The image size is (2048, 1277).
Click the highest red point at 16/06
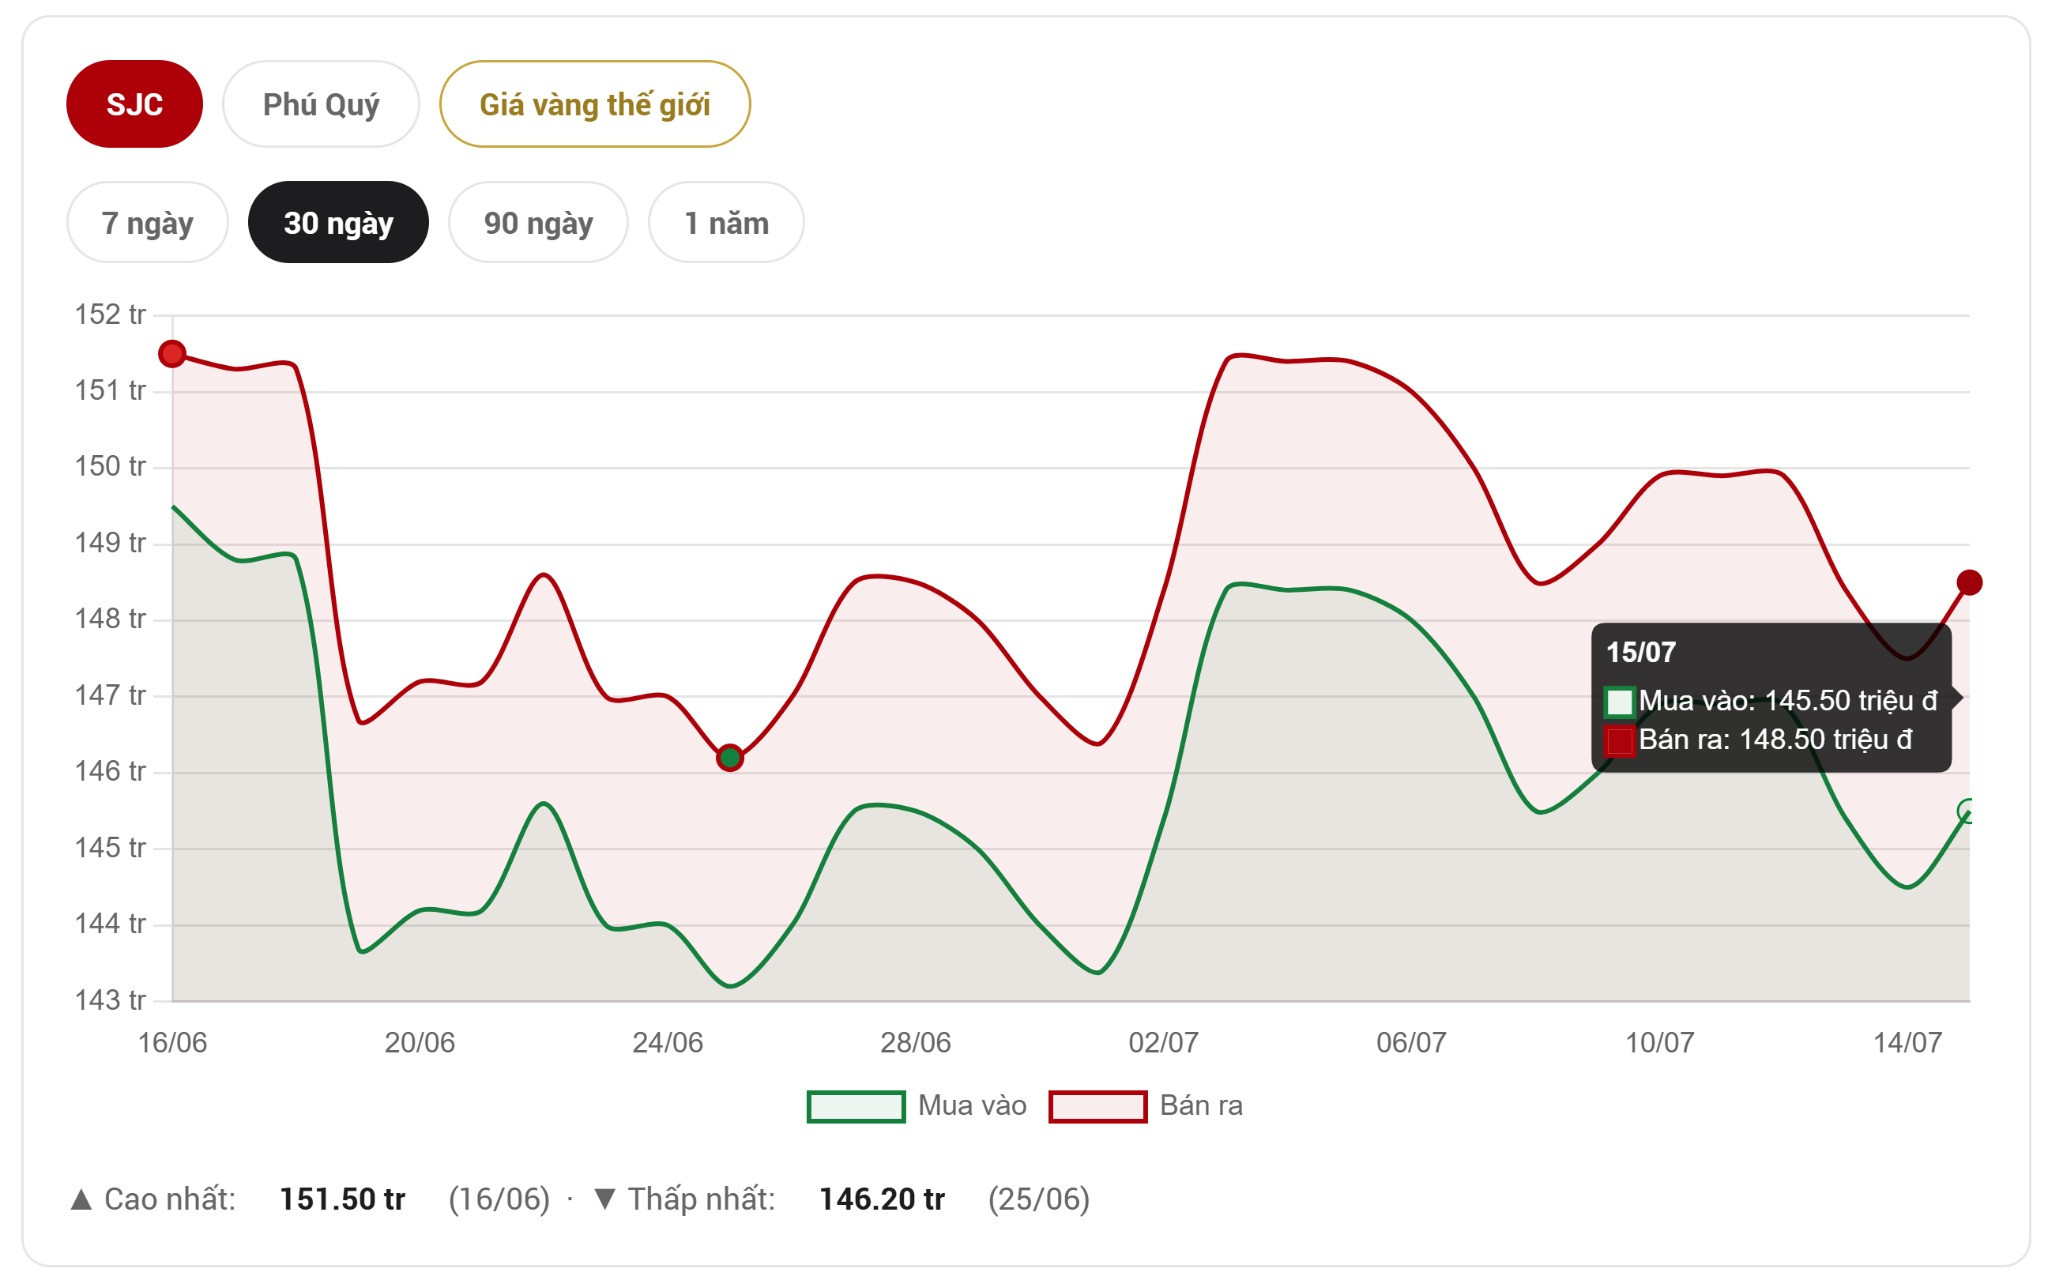pos(172,354)
